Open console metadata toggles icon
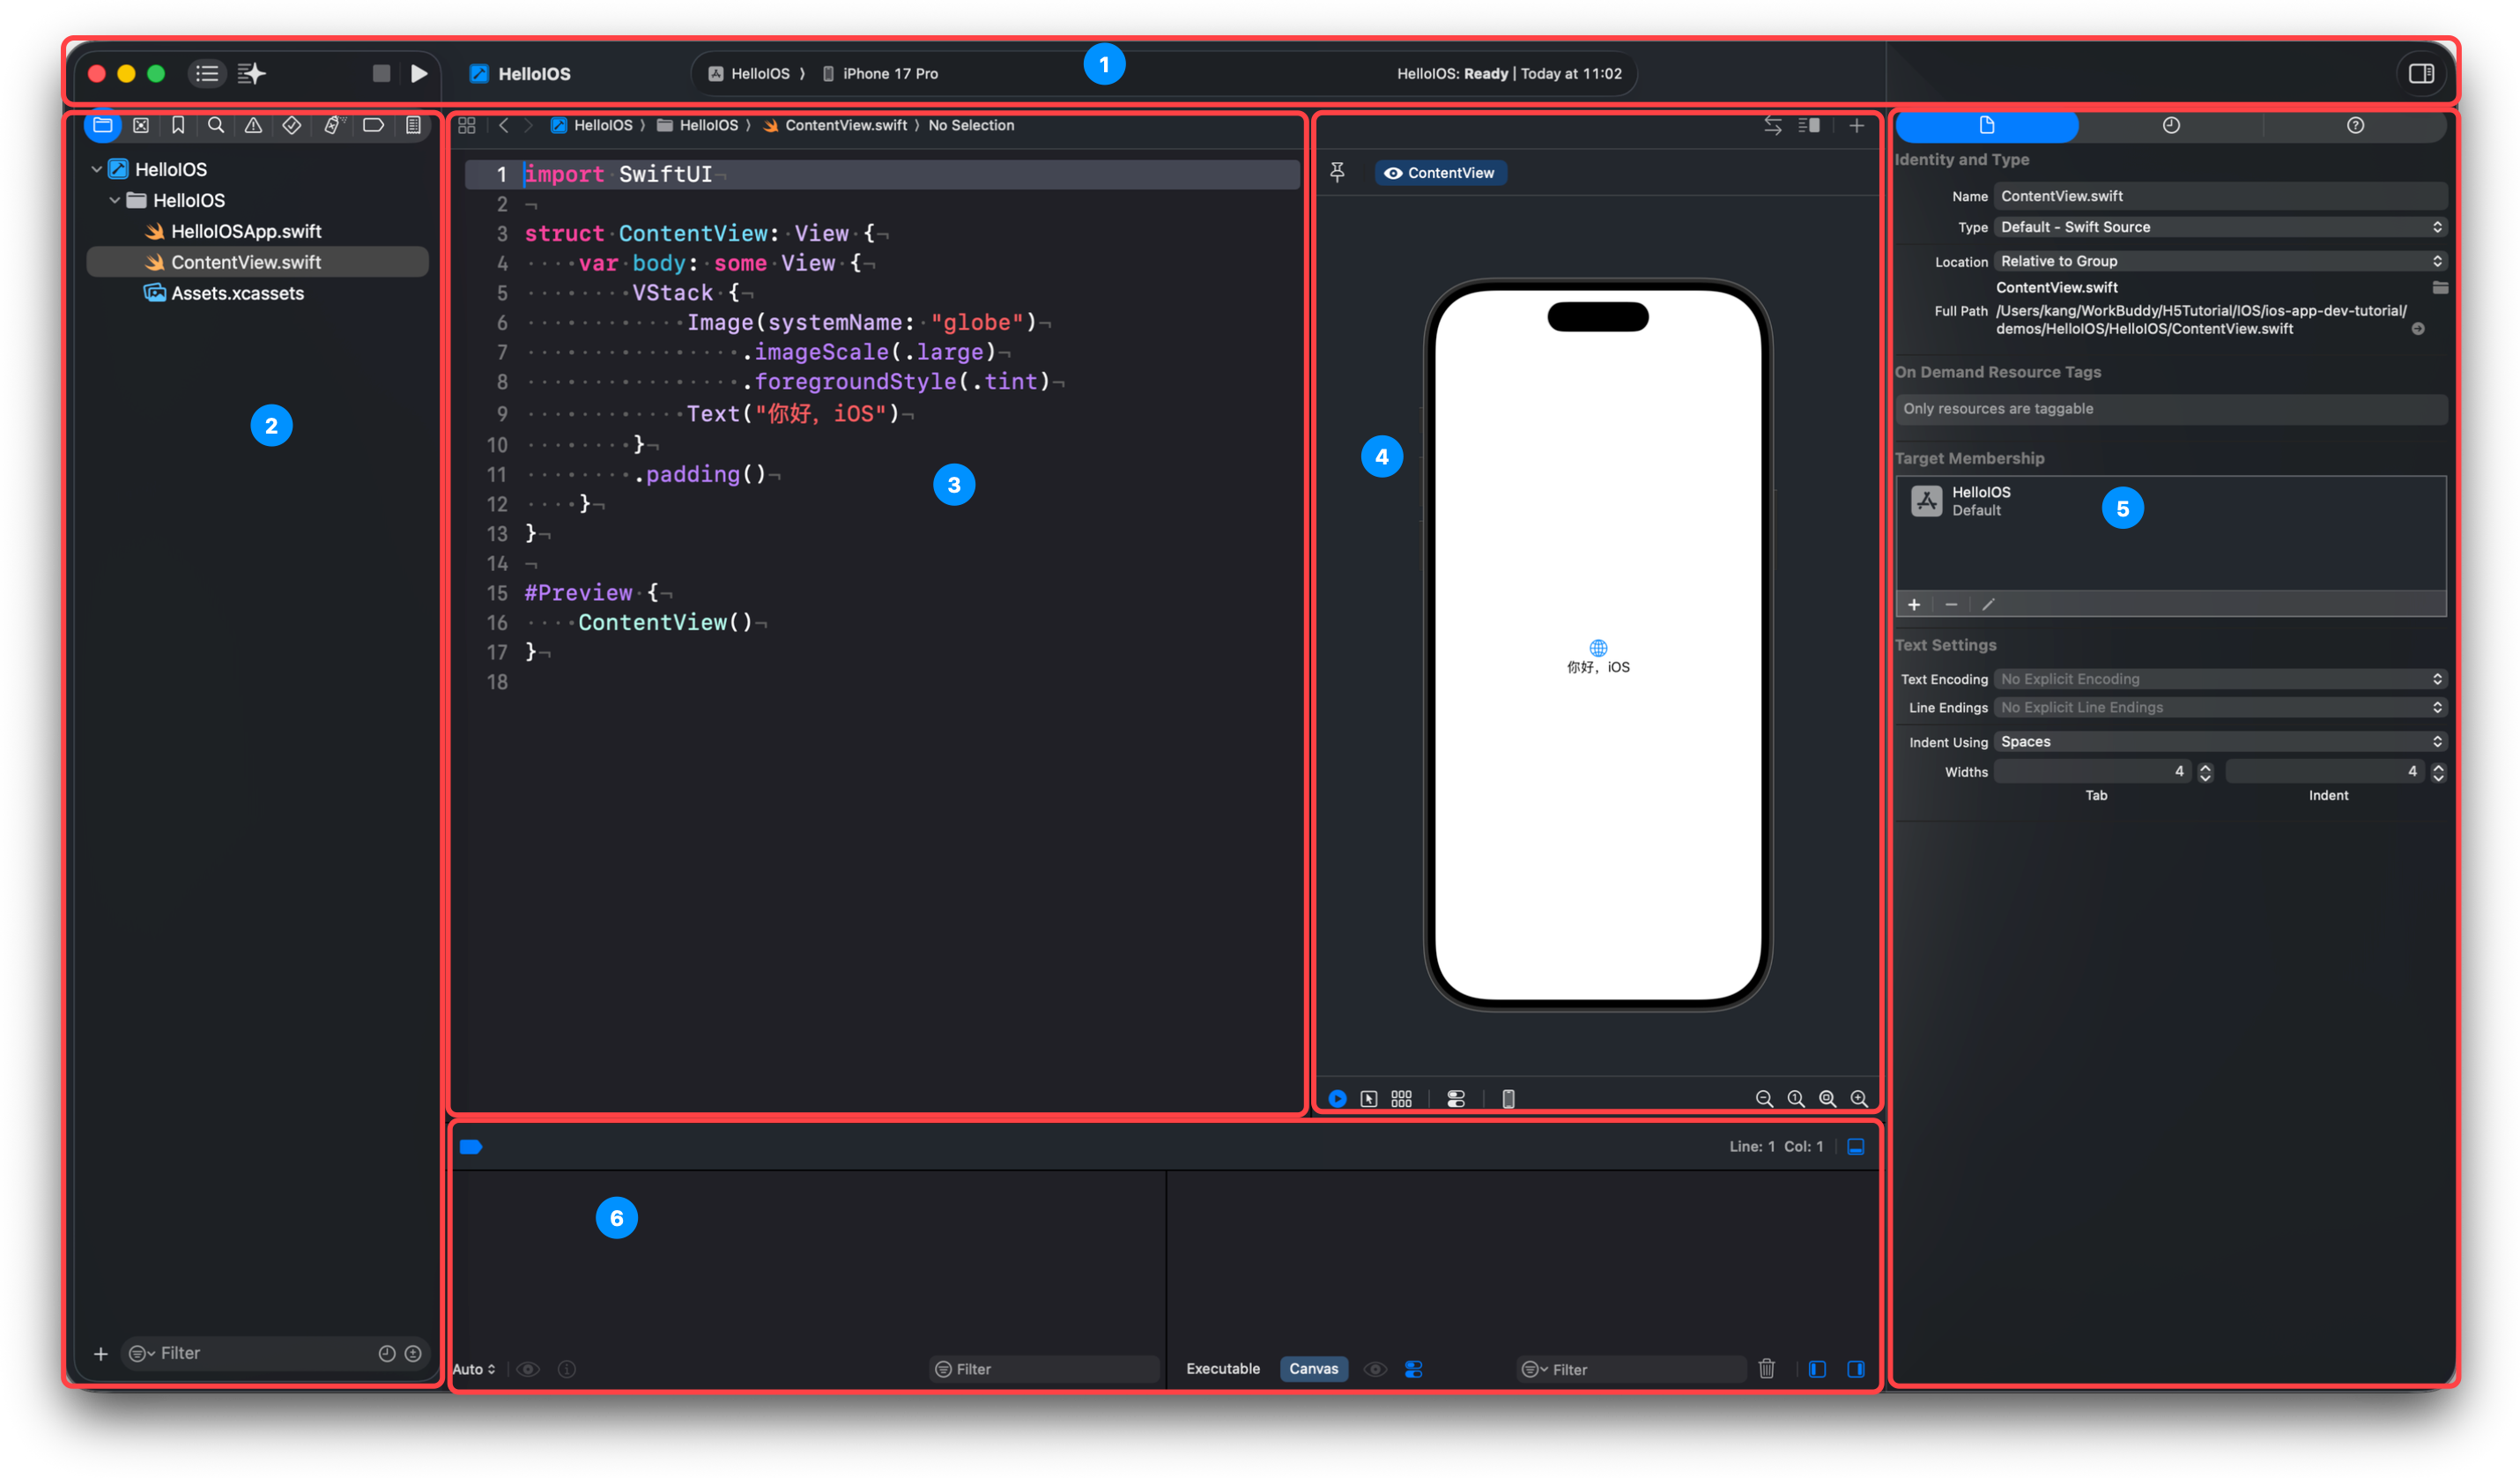Viewport: 2520px width, 1478px height. [x=1413, y=1369]
